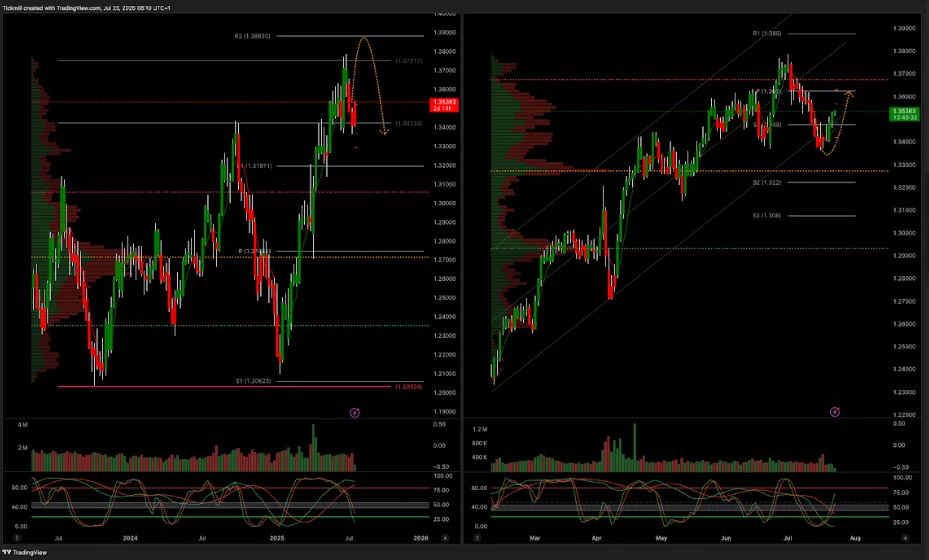The image size is (929, 560).
Task: Click the gray 1.37517 price level label
Action: tap(407, 61)
